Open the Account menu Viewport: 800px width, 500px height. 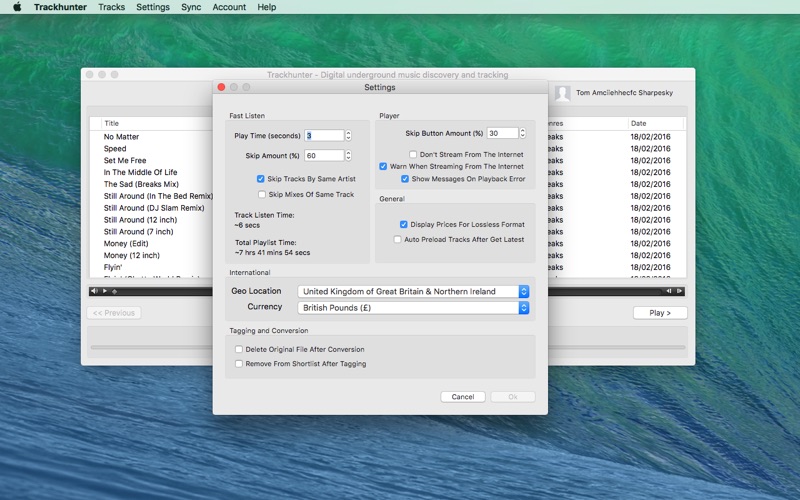click(229, 7)
